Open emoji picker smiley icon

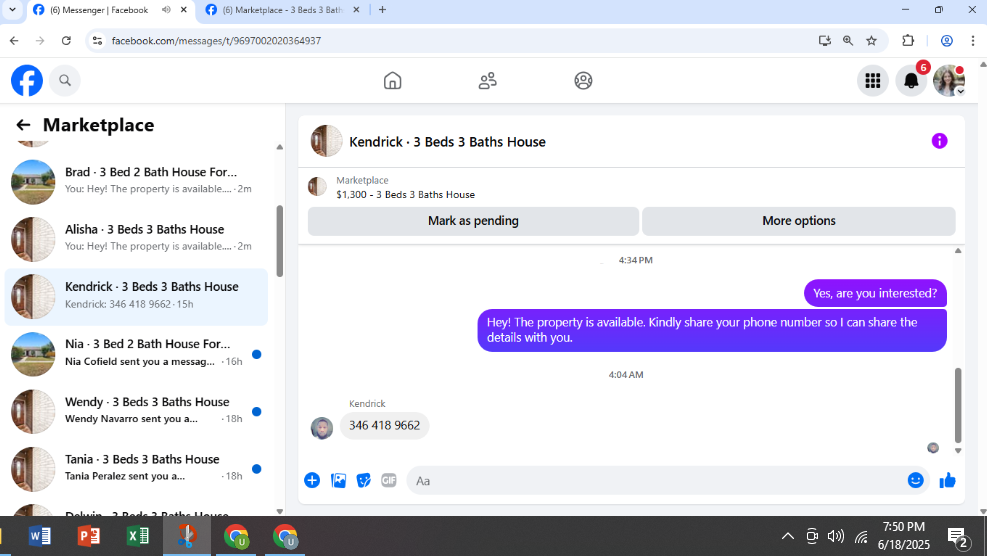click(915, 480)
